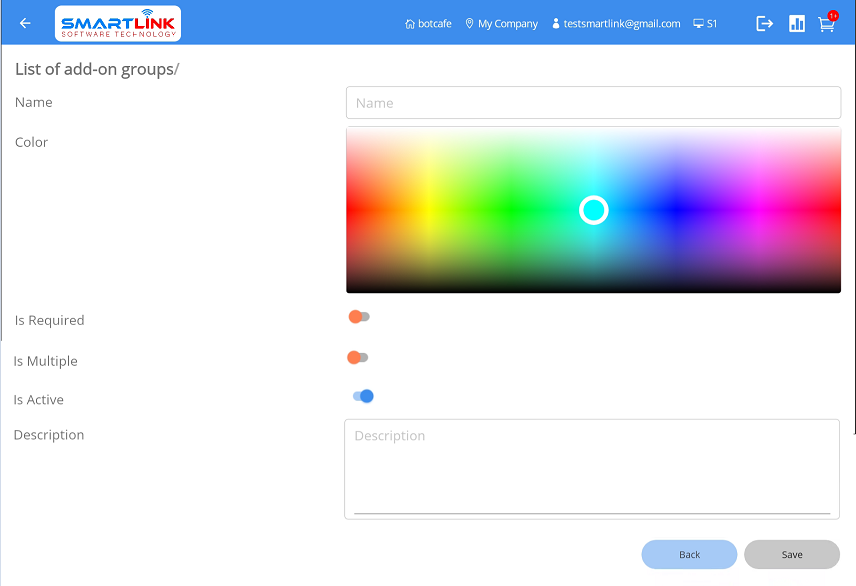The width and height of the screenshot is (856, 586).
Task: Open the bar chart reports icon
Action: tap(797, 24)
